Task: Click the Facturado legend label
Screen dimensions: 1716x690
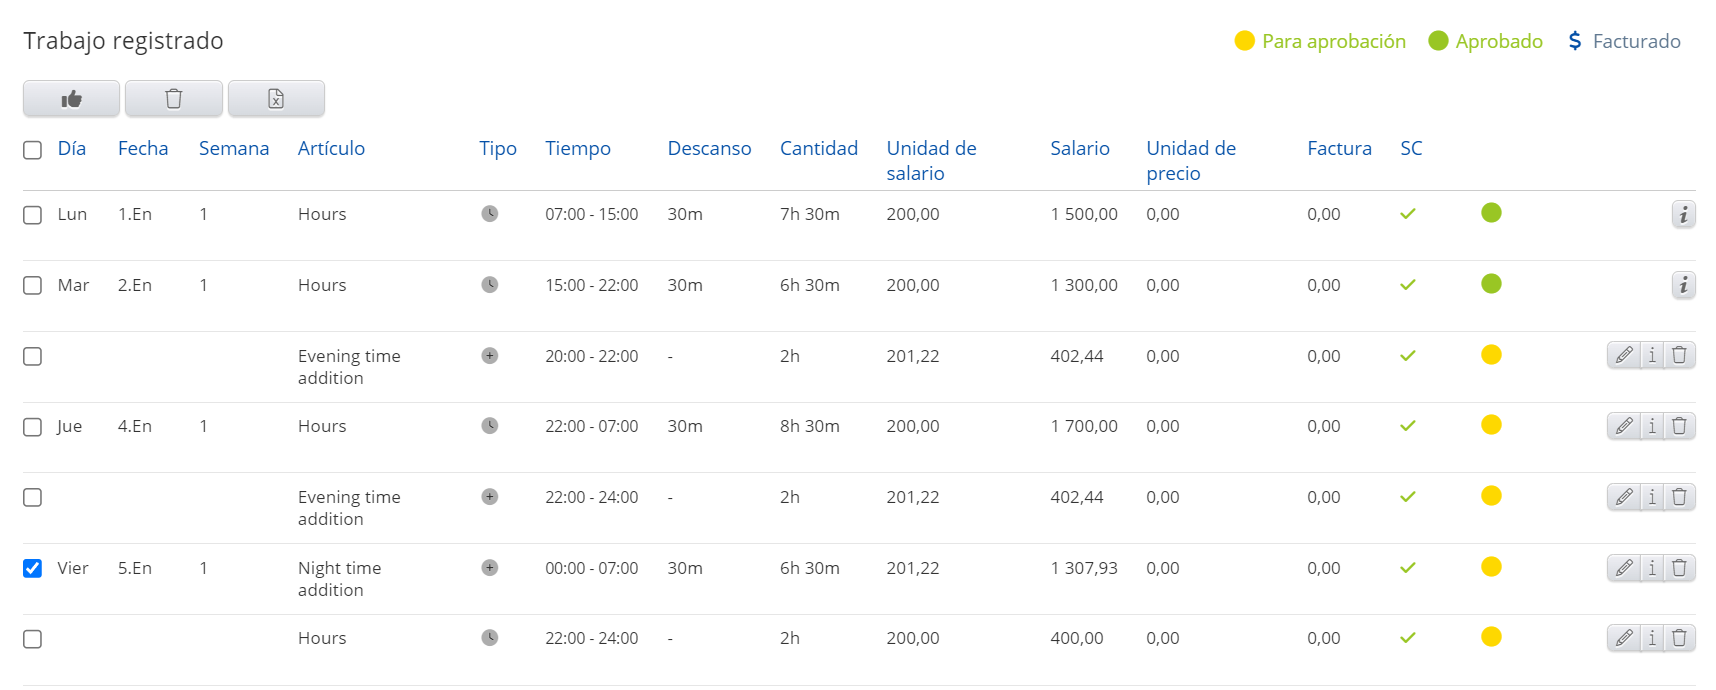Action: [x=1636, y=41]
